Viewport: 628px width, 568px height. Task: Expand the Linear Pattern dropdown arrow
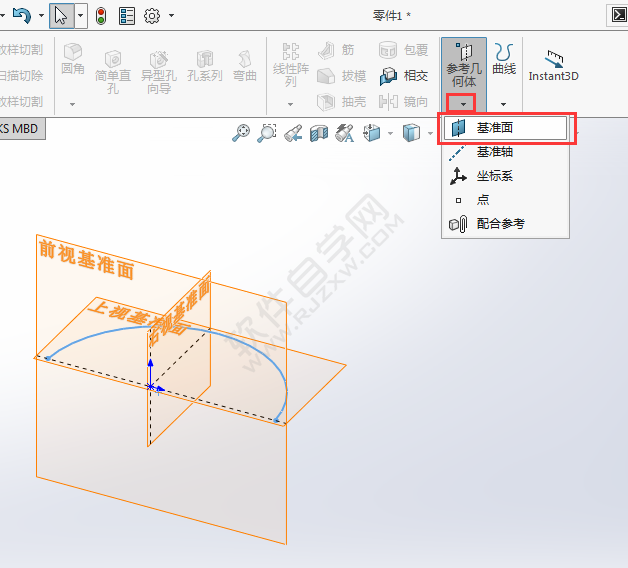(x=291, y=104)
